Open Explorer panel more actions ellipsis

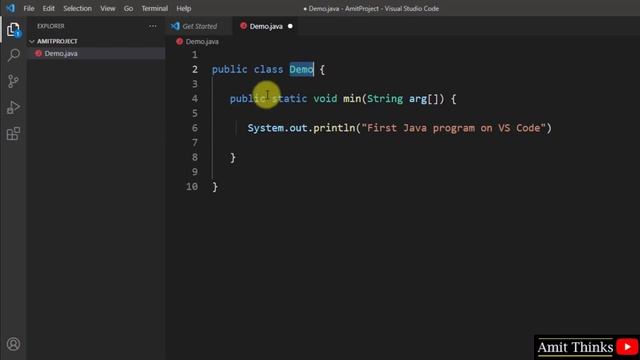click(x=153, y=26)
